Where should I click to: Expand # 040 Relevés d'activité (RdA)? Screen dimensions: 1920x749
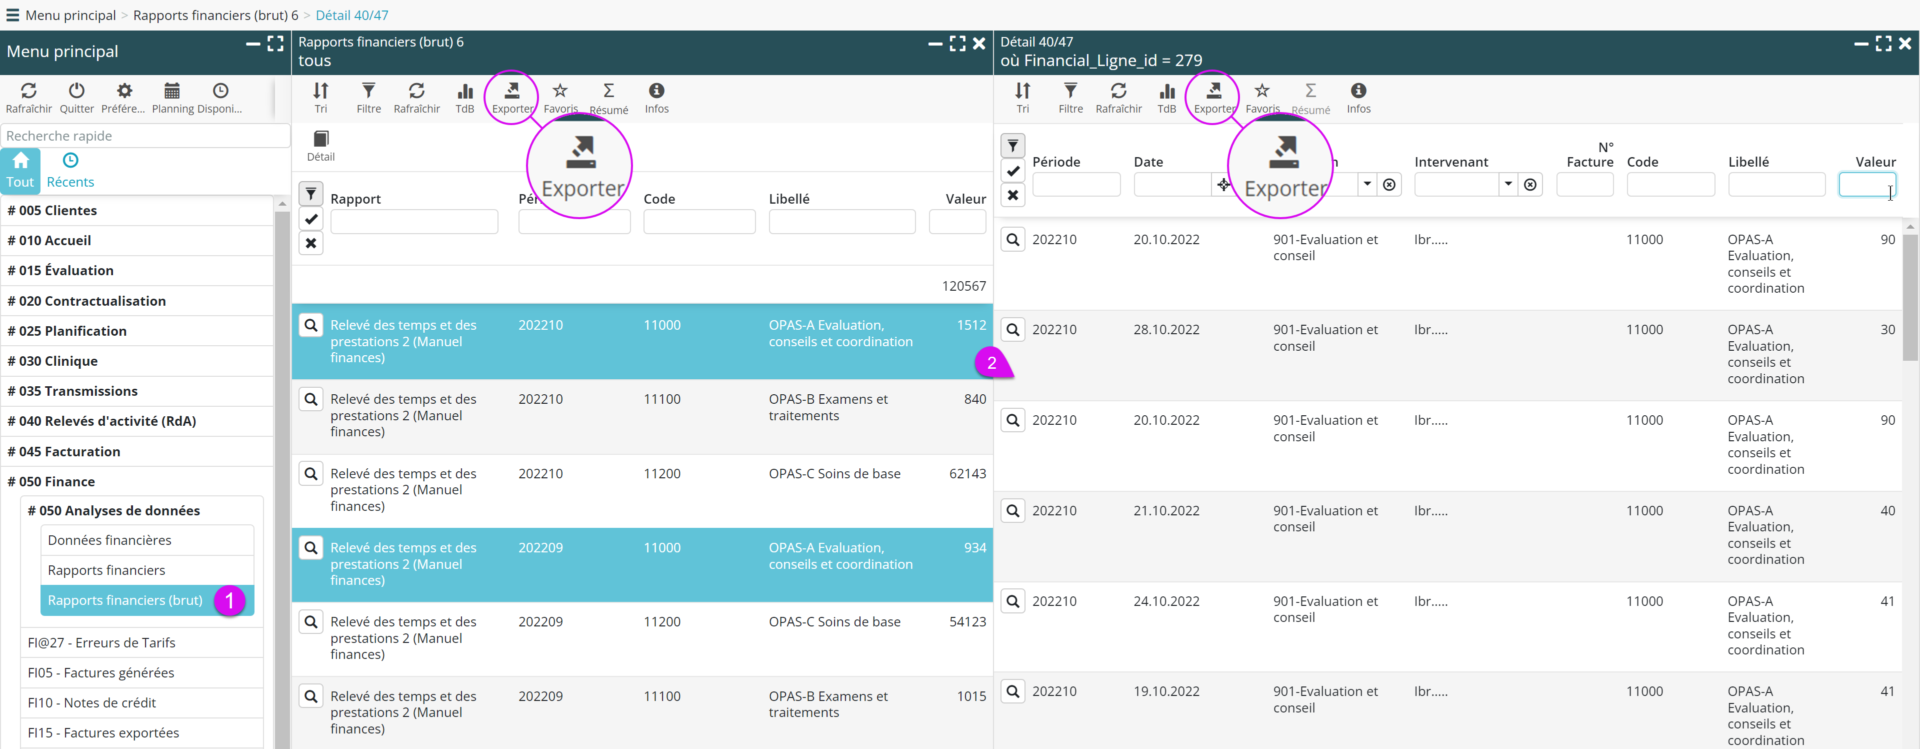pyautogui.click(x=101, y=421)
